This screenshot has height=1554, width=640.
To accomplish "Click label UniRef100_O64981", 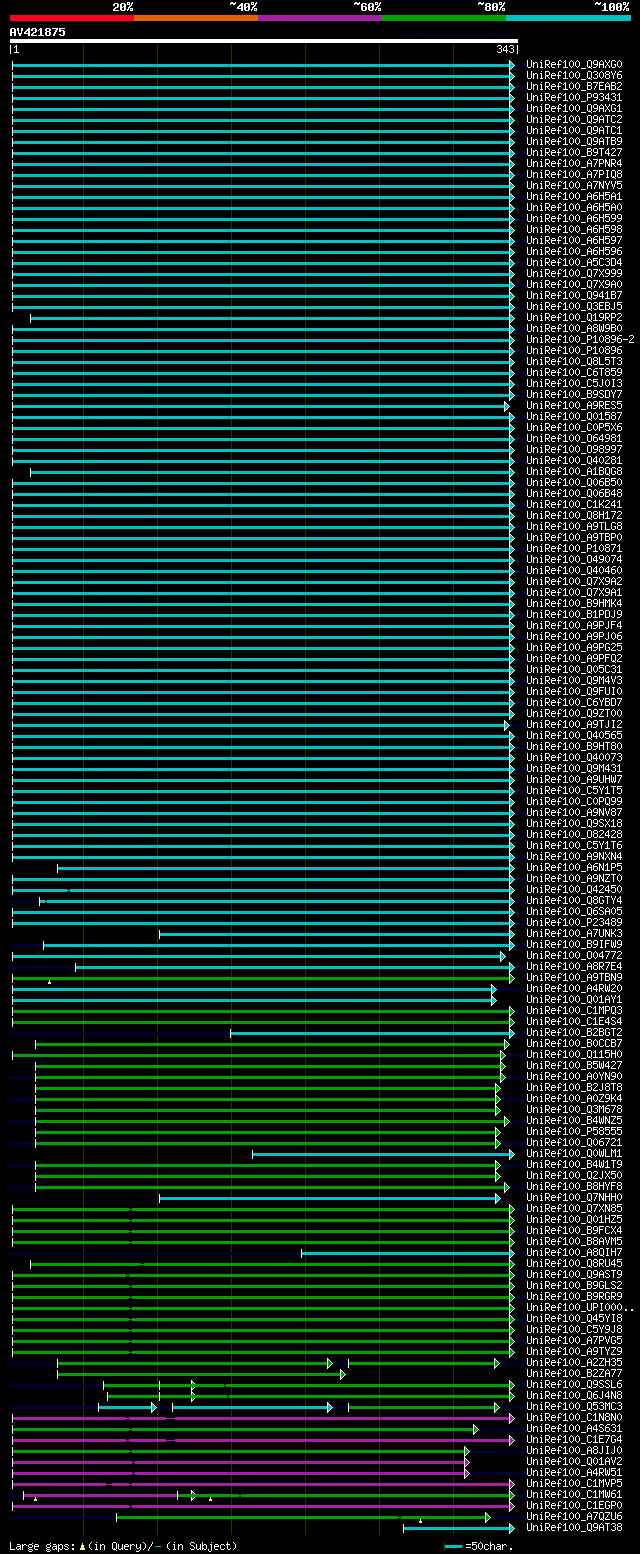I will tap(574, 439).
